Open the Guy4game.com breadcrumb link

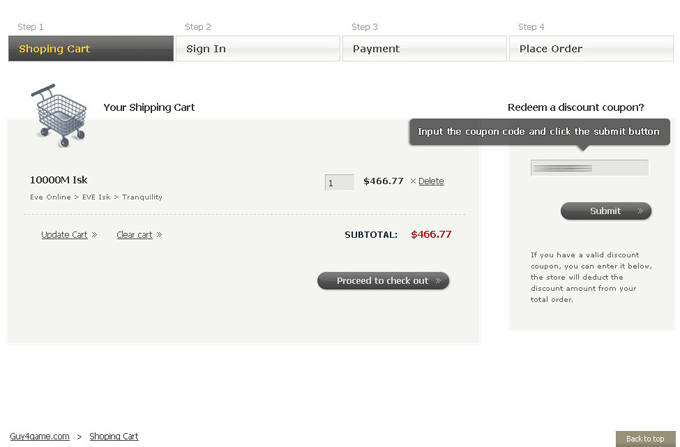pyautogui.click(x=39, y=436)
